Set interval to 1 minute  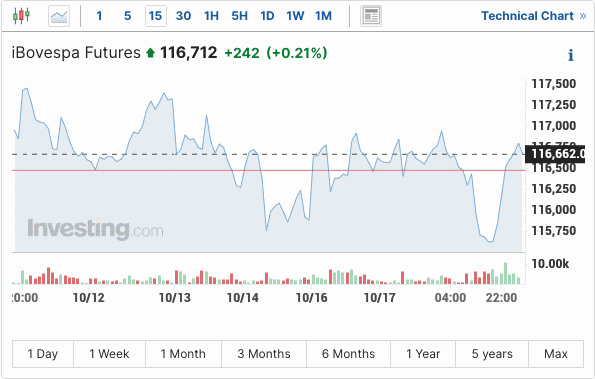pos(99,16)
